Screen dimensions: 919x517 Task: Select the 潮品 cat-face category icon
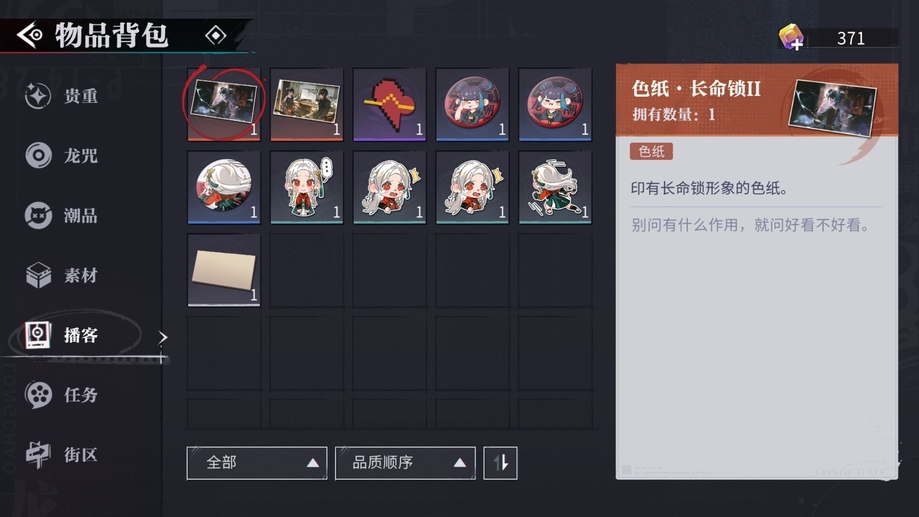point(38,215)
